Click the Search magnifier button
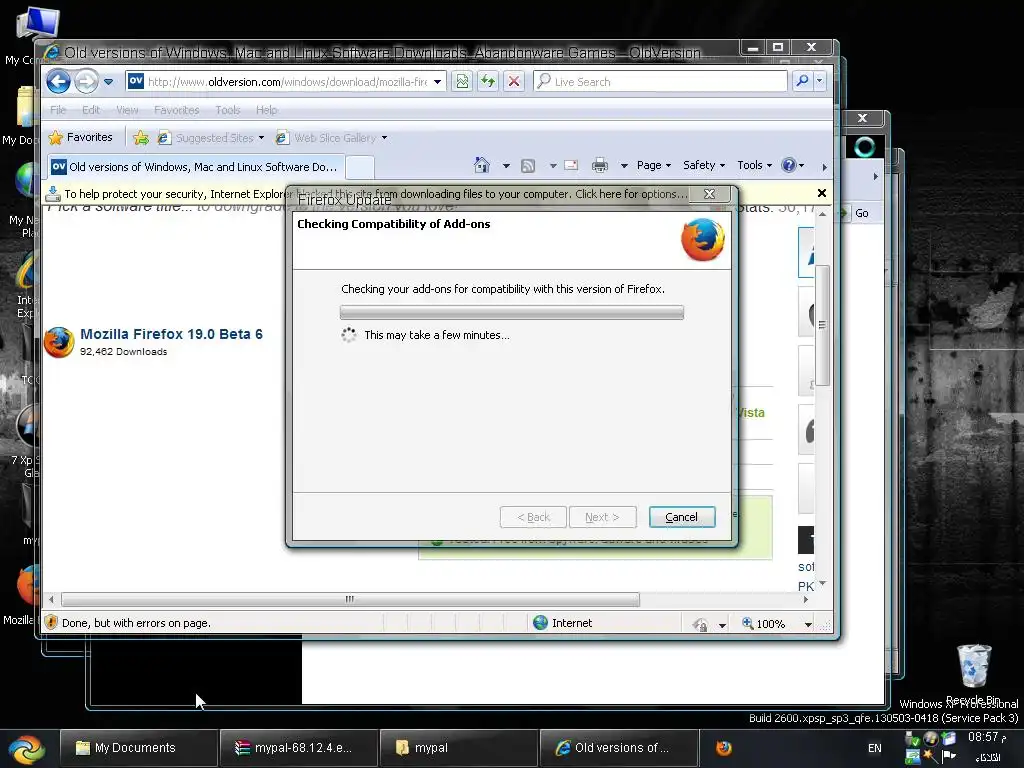 [802, 81]
